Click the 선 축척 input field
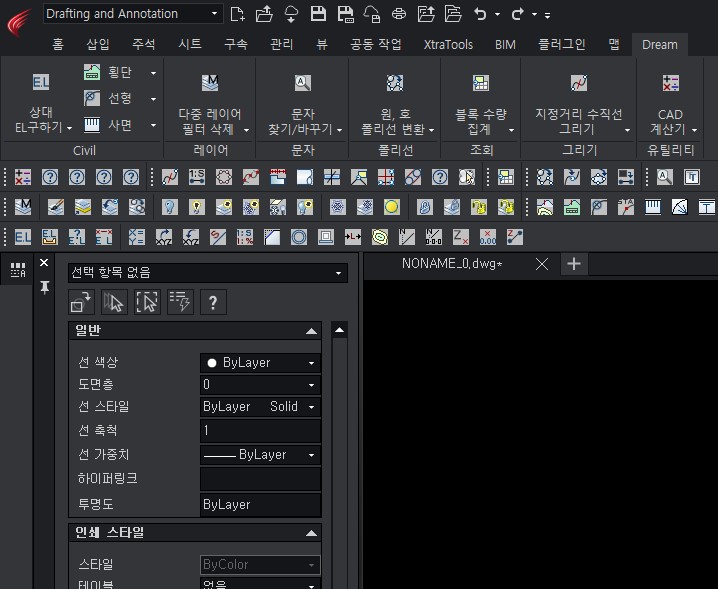718x589 pixels. (260, 430)
